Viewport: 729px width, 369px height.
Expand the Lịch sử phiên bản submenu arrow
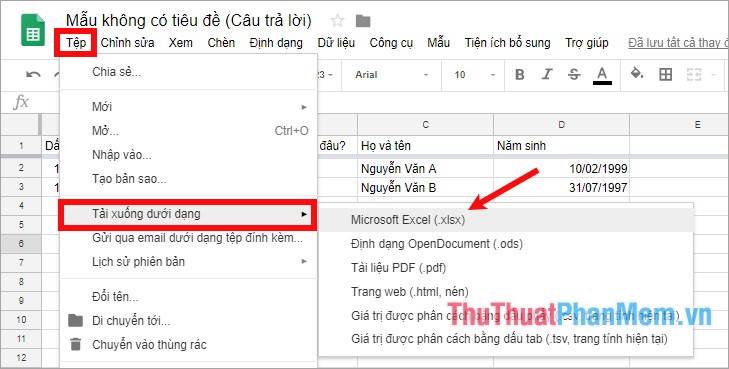pyautogui.click(x=304, y=262)
